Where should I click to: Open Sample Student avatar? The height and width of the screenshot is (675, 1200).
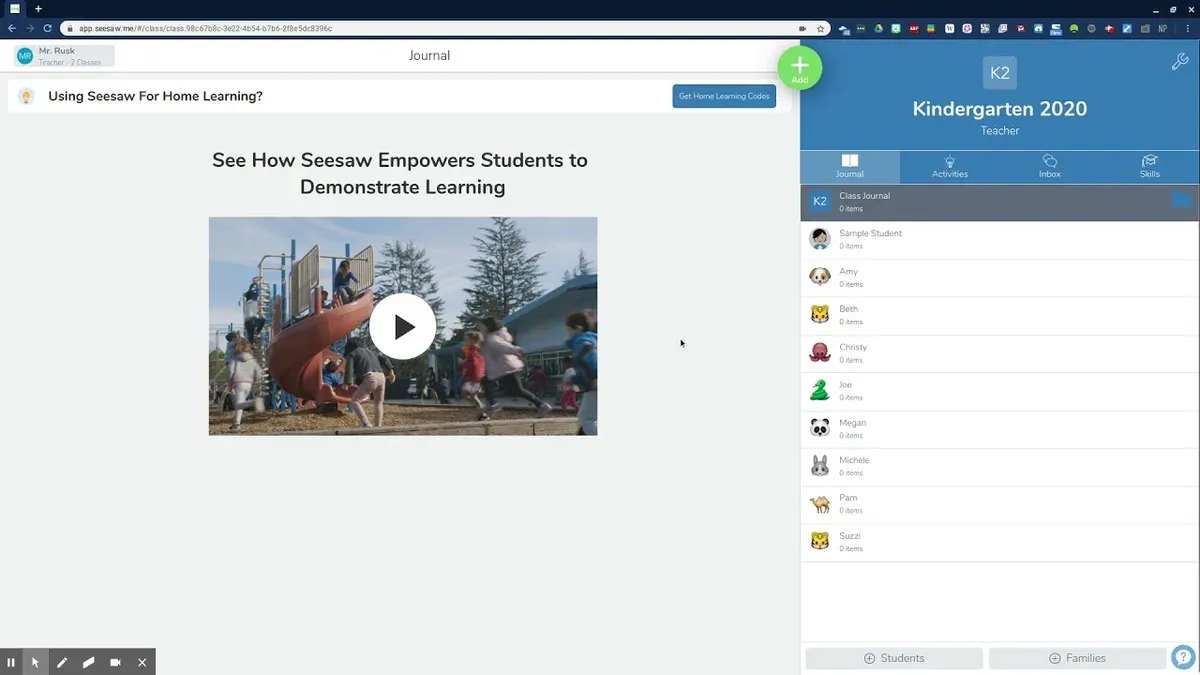click(820, 238)
